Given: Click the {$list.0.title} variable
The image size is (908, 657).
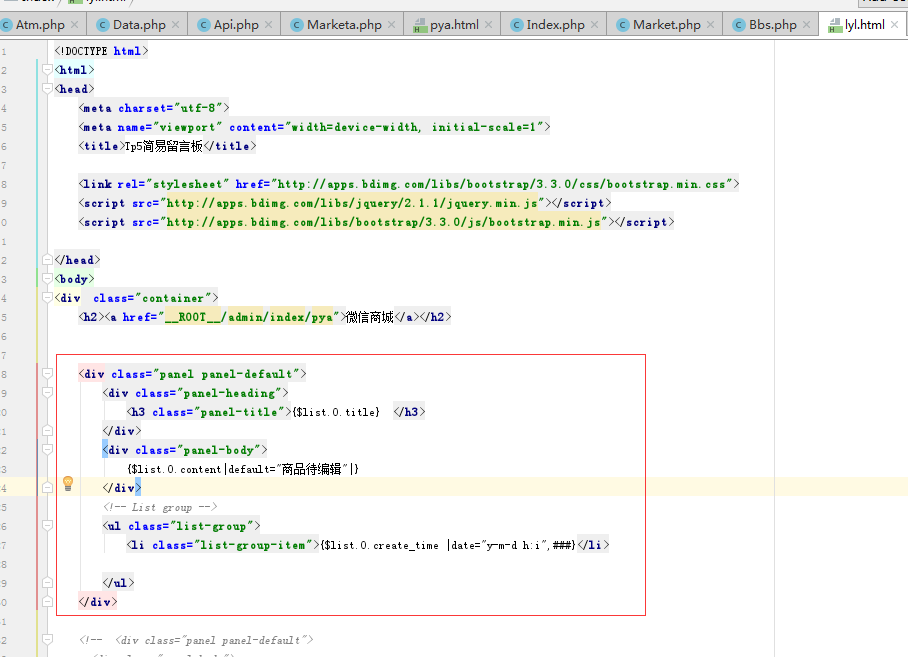Looking at the screenshot, I should coord(336,412).
